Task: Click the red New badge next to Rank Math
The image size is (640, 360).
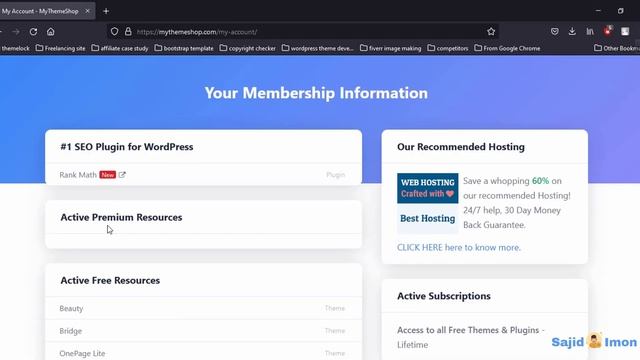Action: tap(108, 175)
